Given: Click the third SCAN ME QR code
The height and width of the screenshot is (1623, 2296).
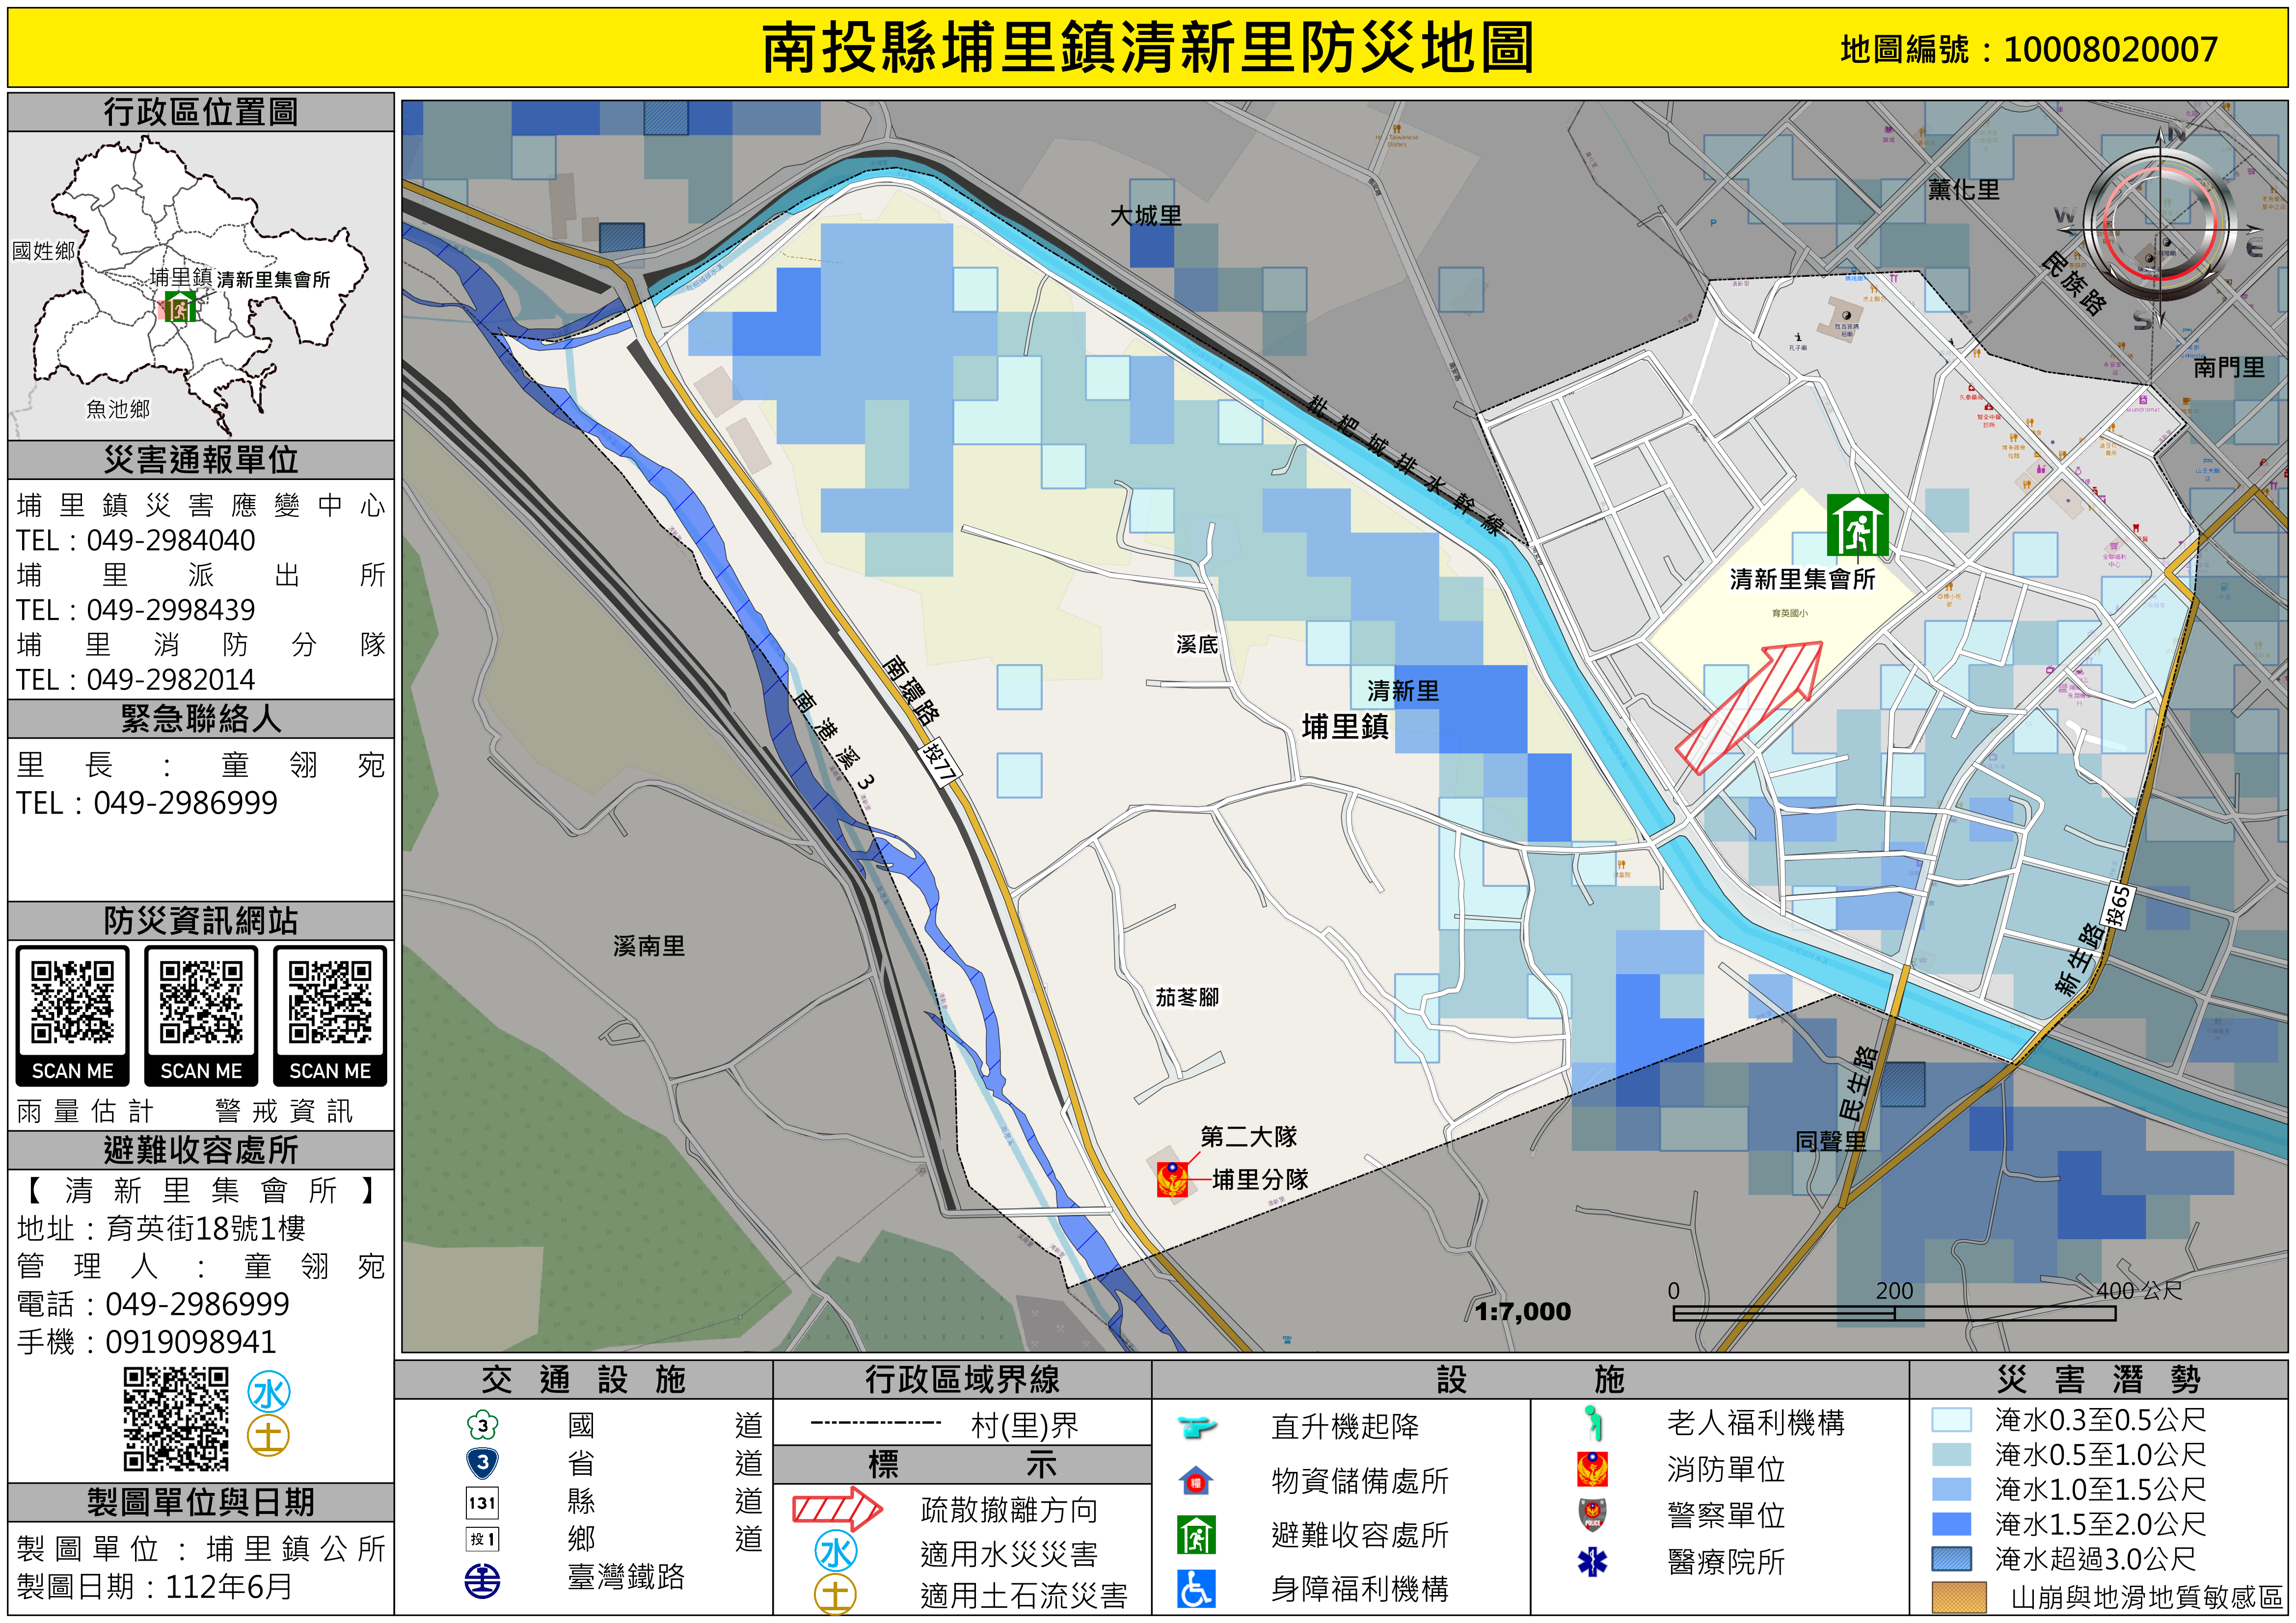Looking at the screenshot, I should point(330,1003).
